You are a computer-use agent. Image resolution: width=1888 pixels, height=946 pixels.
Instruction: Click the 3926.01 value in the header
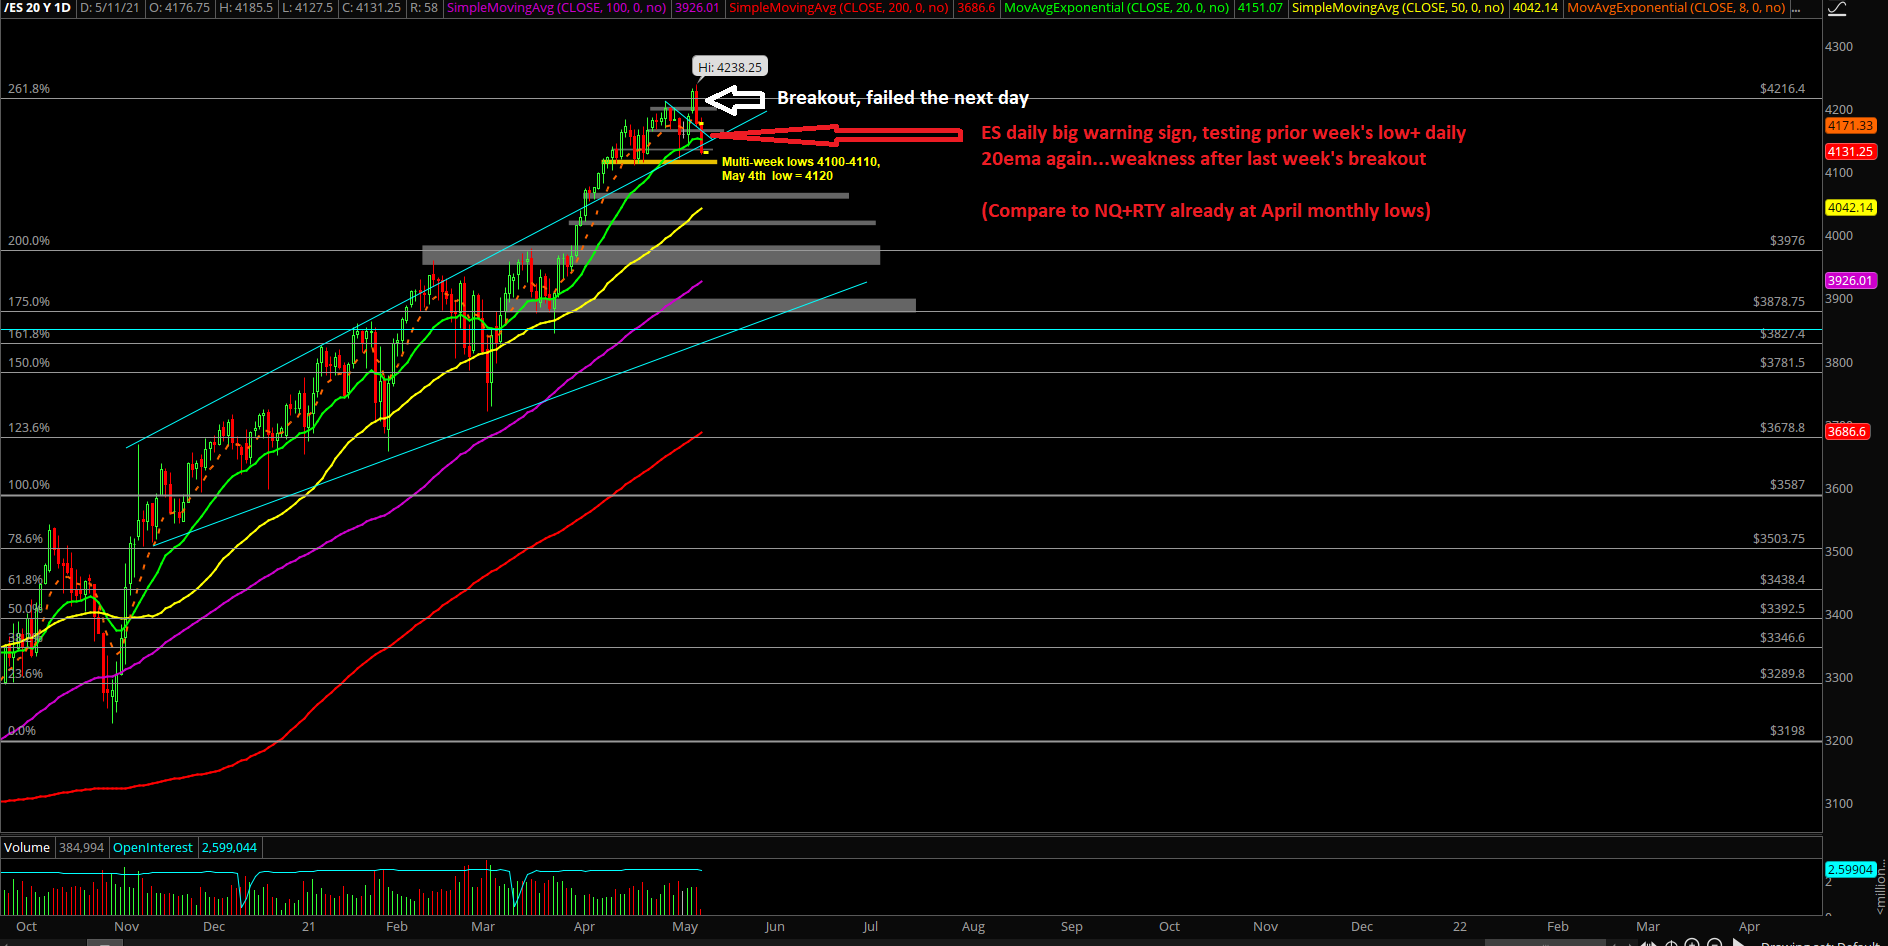[697, 8]
